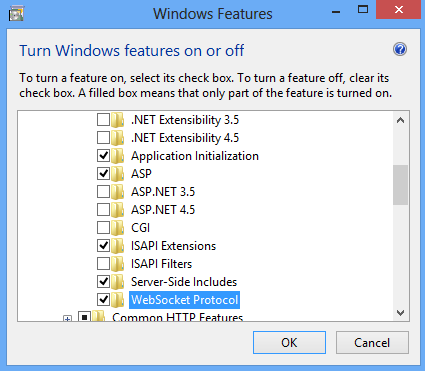This screenshot has height=371, width=425.
Task: Click the scrollbar up arrow
Action: [x=400, y=120]
